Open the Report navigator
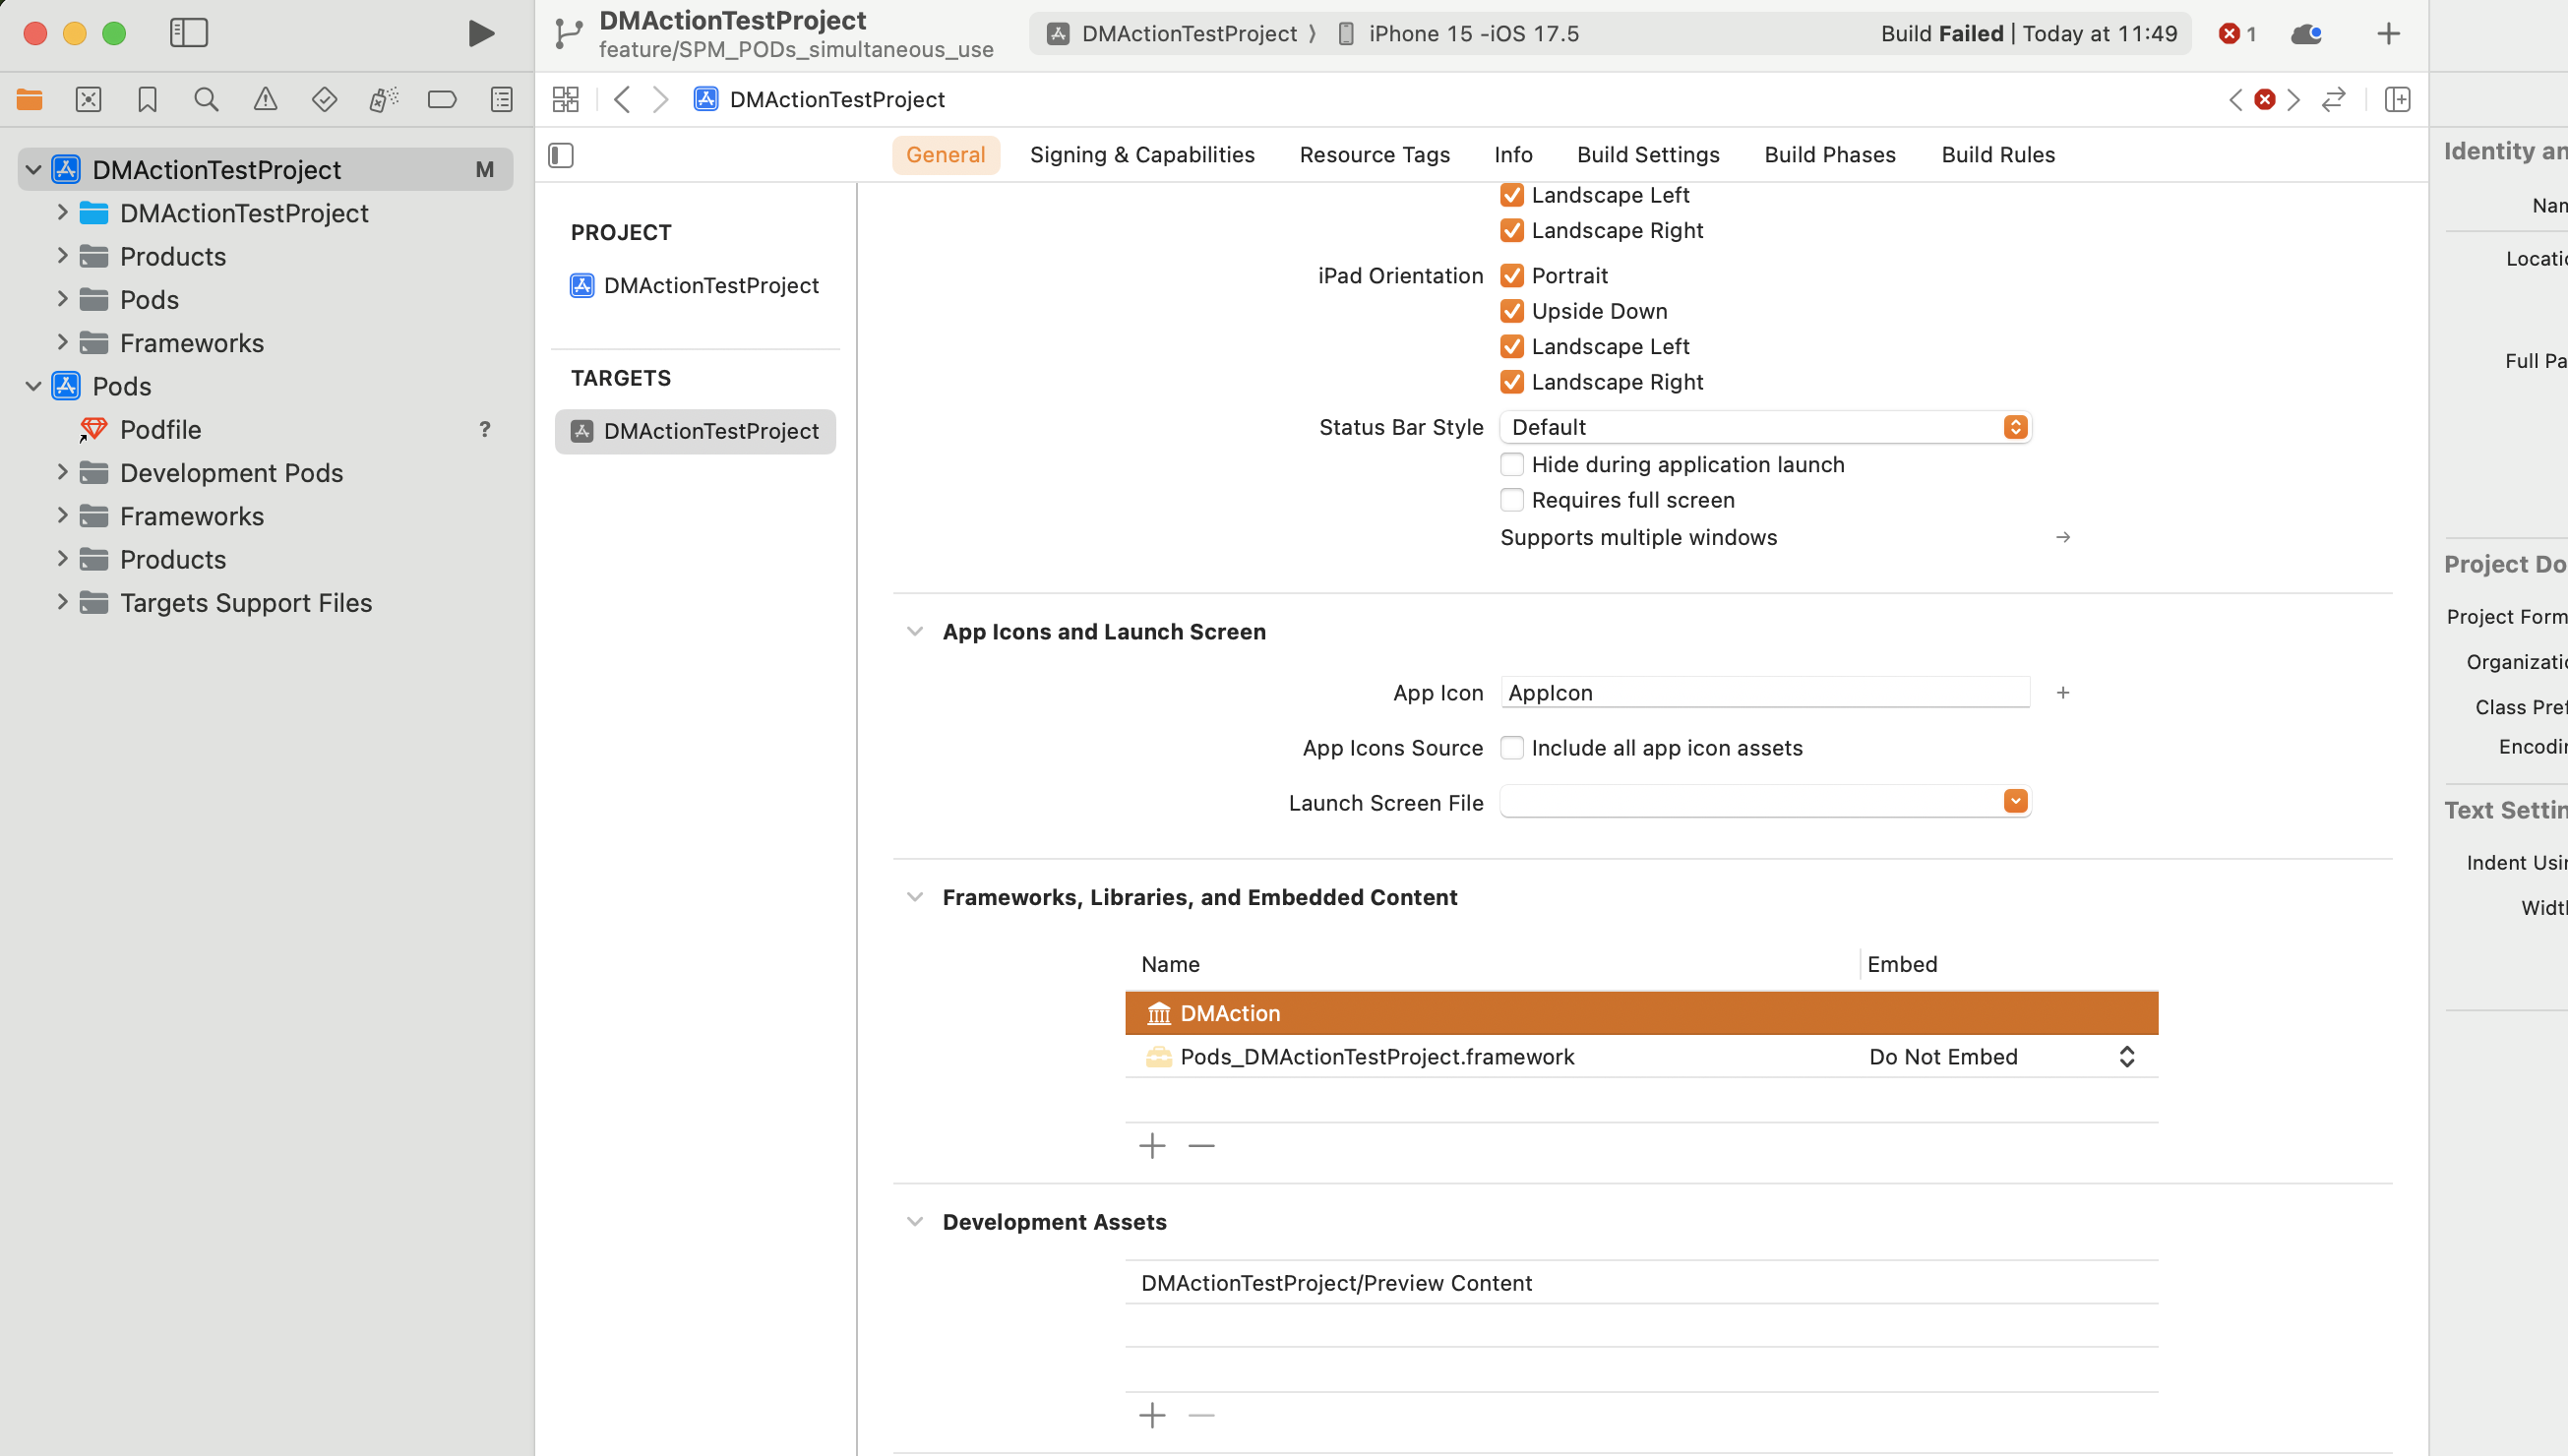This screenshot has height=1456, width=2568. tap(502, 99)
